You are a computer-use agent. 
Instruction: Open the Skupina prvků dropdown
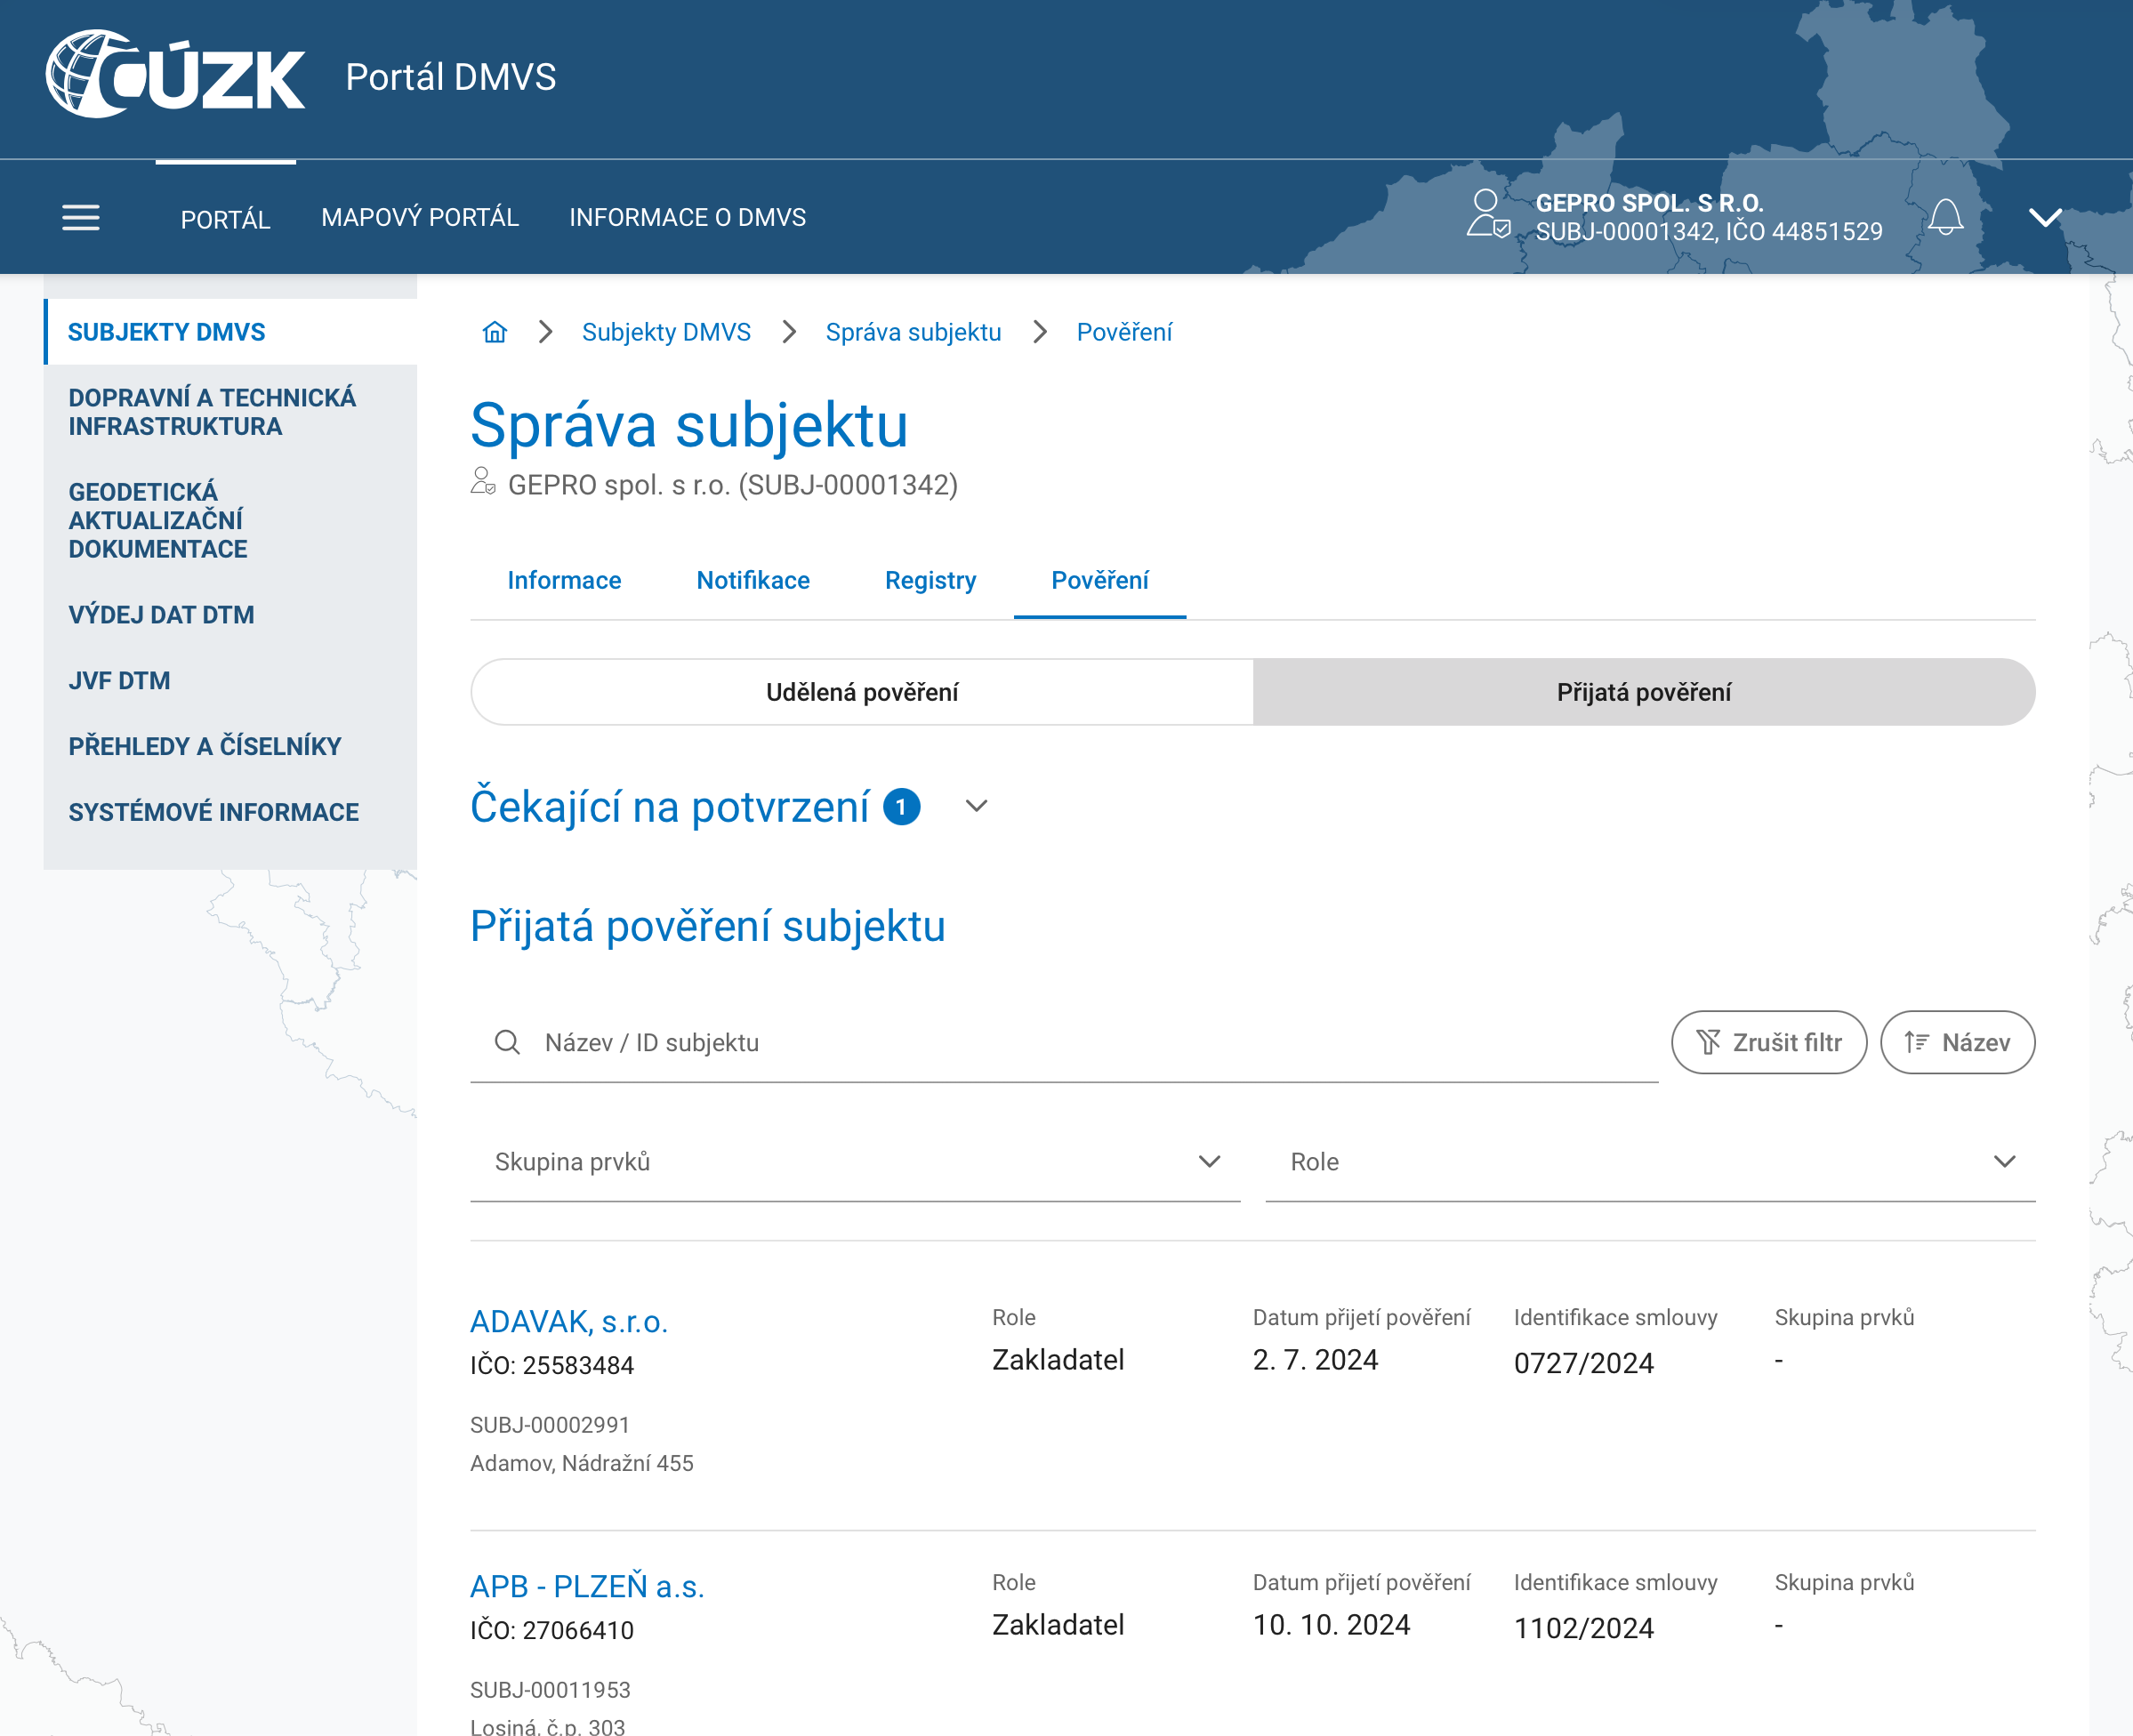(855, 1161)
